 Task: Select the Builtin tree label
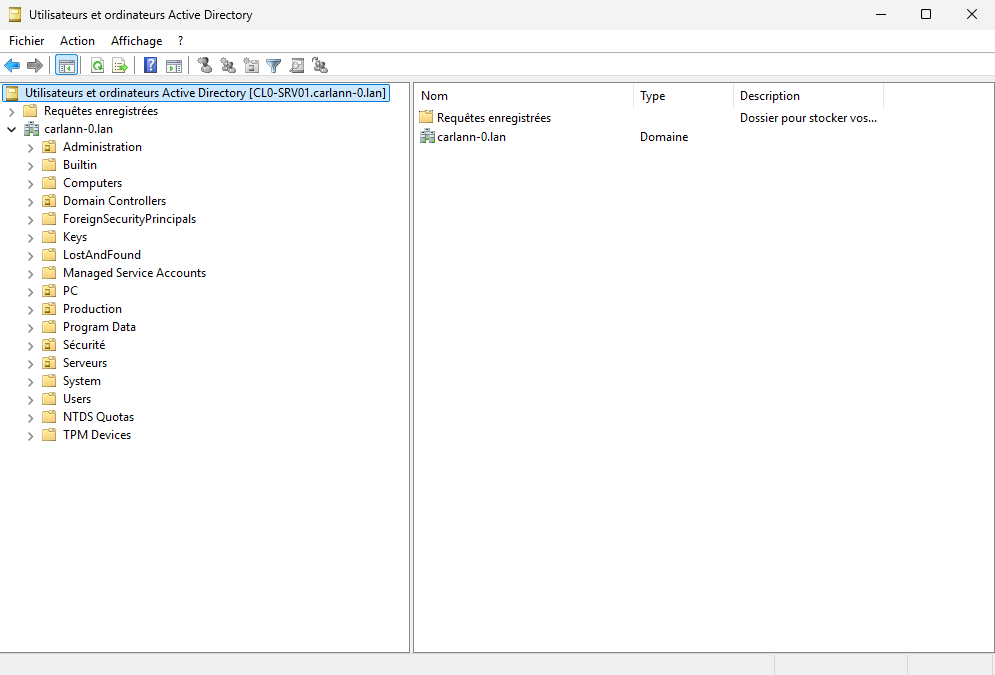[80, 165]
